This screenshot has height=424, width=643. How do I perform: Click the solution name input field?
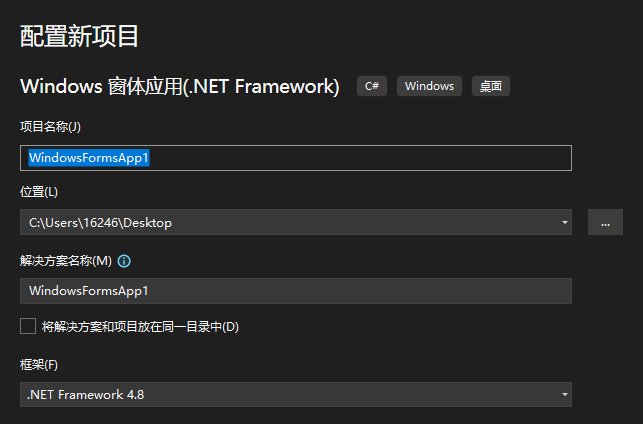296,291
